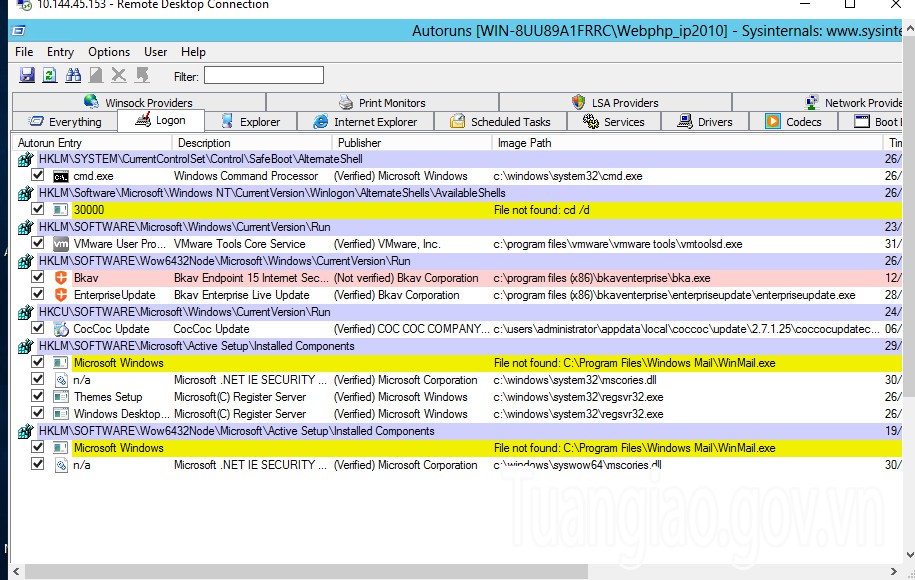Click the horizontal scrollbar thumb
The width and height of the screenshot is (915, 580).
tap(306, 571)
